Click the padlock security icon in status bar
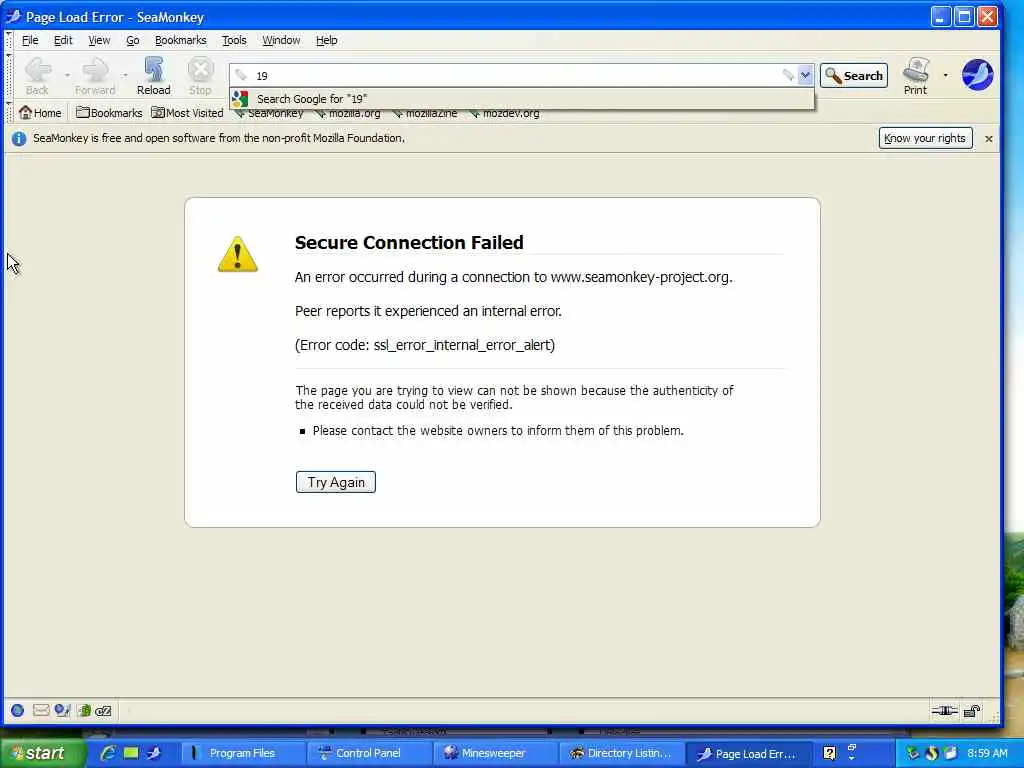1024x768 pixels. pos(972,711)
